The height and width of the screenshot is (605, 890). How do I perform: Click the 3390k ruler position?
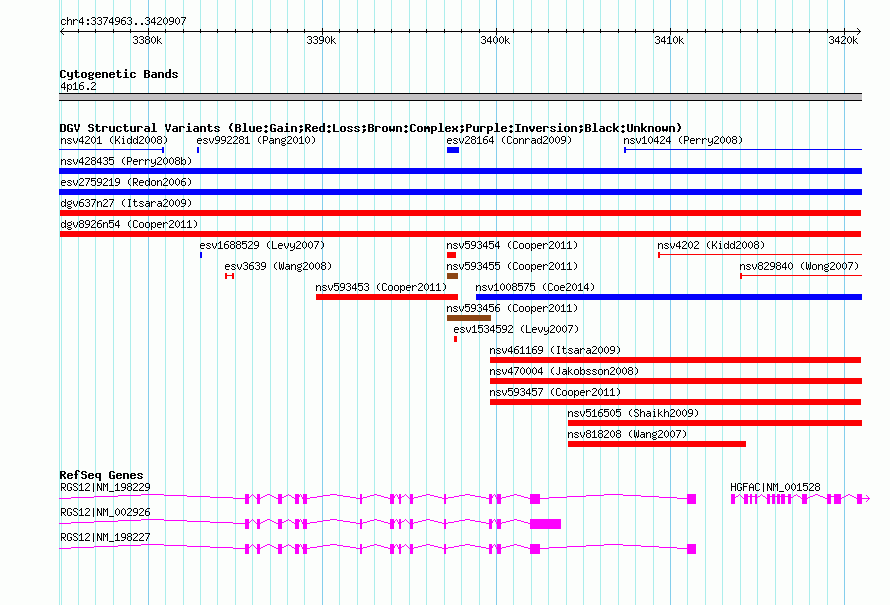click(321, 40)
